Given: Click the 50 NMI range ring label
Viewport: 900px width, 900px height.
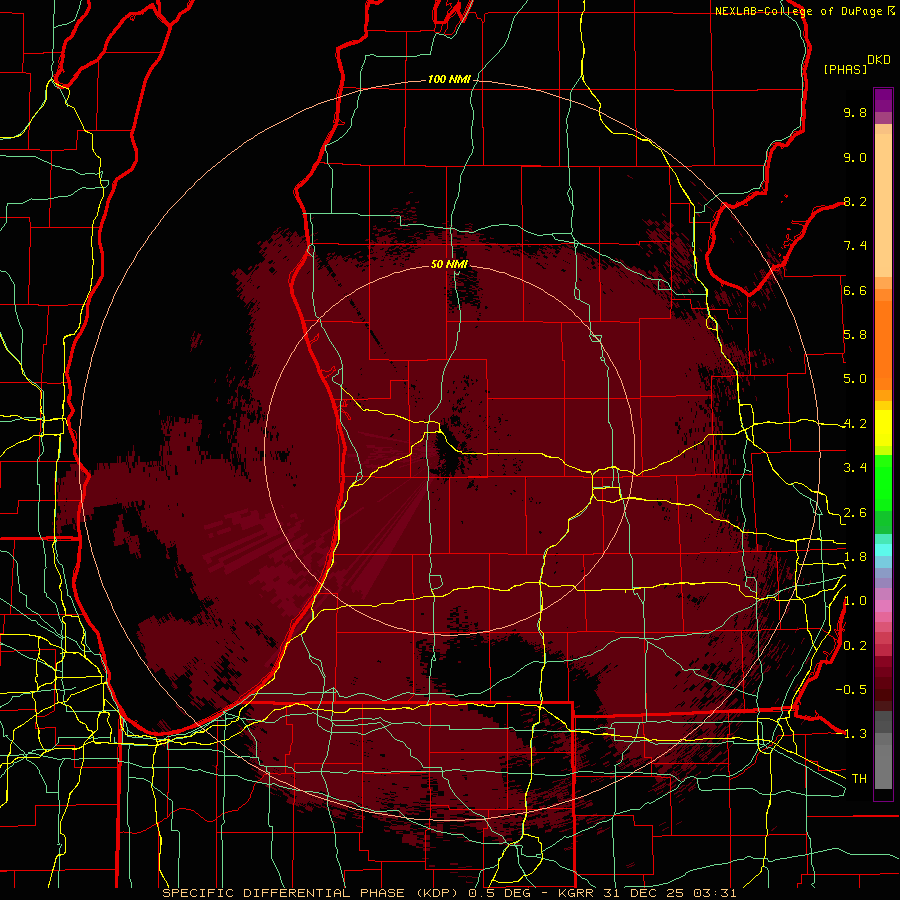Looking at the screenshot, I should [449, 264].
